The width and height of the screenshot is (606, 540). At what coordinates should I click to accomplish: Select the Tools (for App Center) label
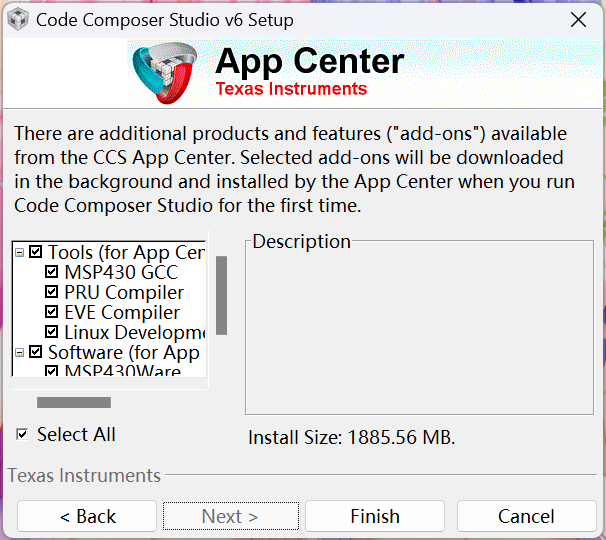click(x=127, y=252)
